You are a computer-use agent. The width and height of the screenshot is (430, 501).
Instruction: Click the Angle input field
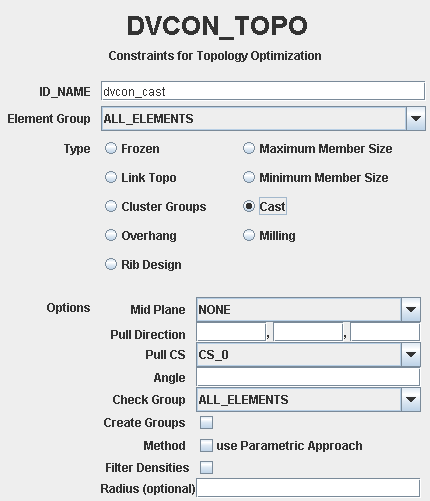tap(308, 377)
